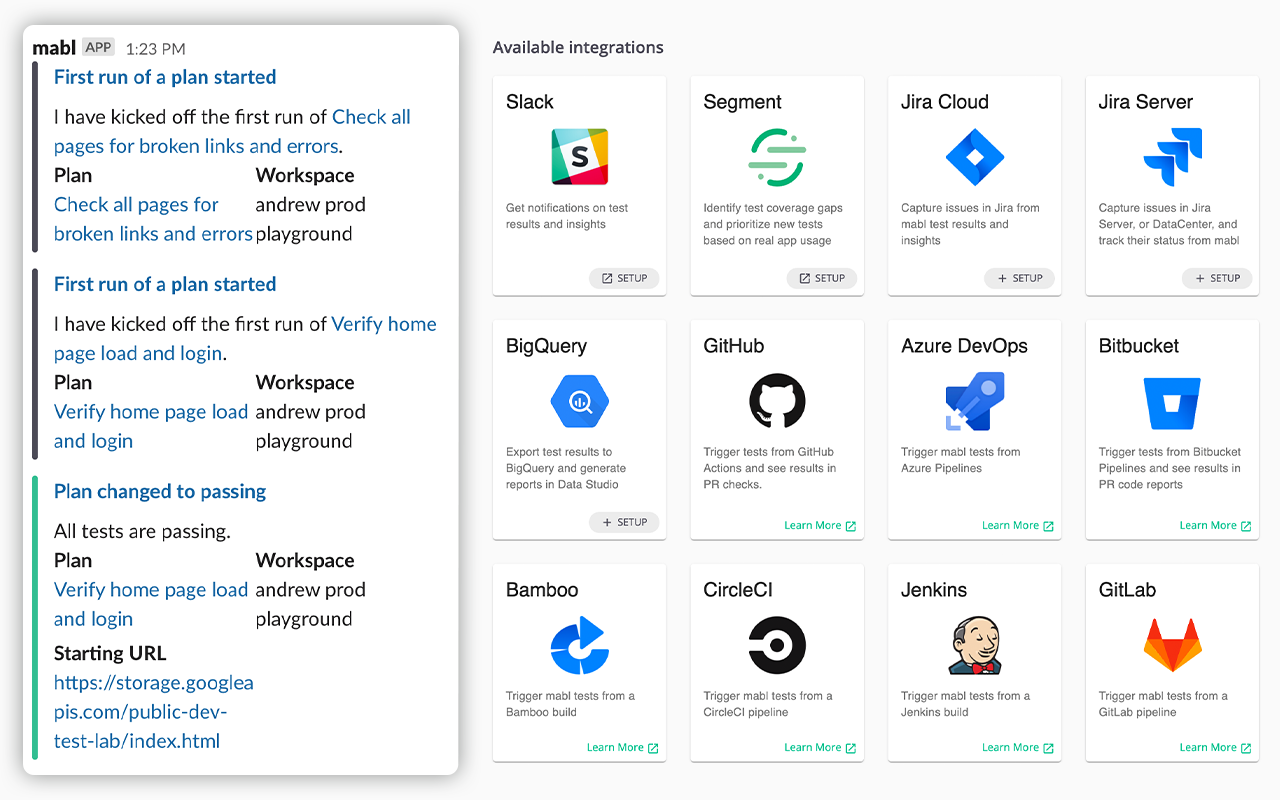Select the CircleCI logo icon
The image size is (1280, 800).
pos(777,645)
